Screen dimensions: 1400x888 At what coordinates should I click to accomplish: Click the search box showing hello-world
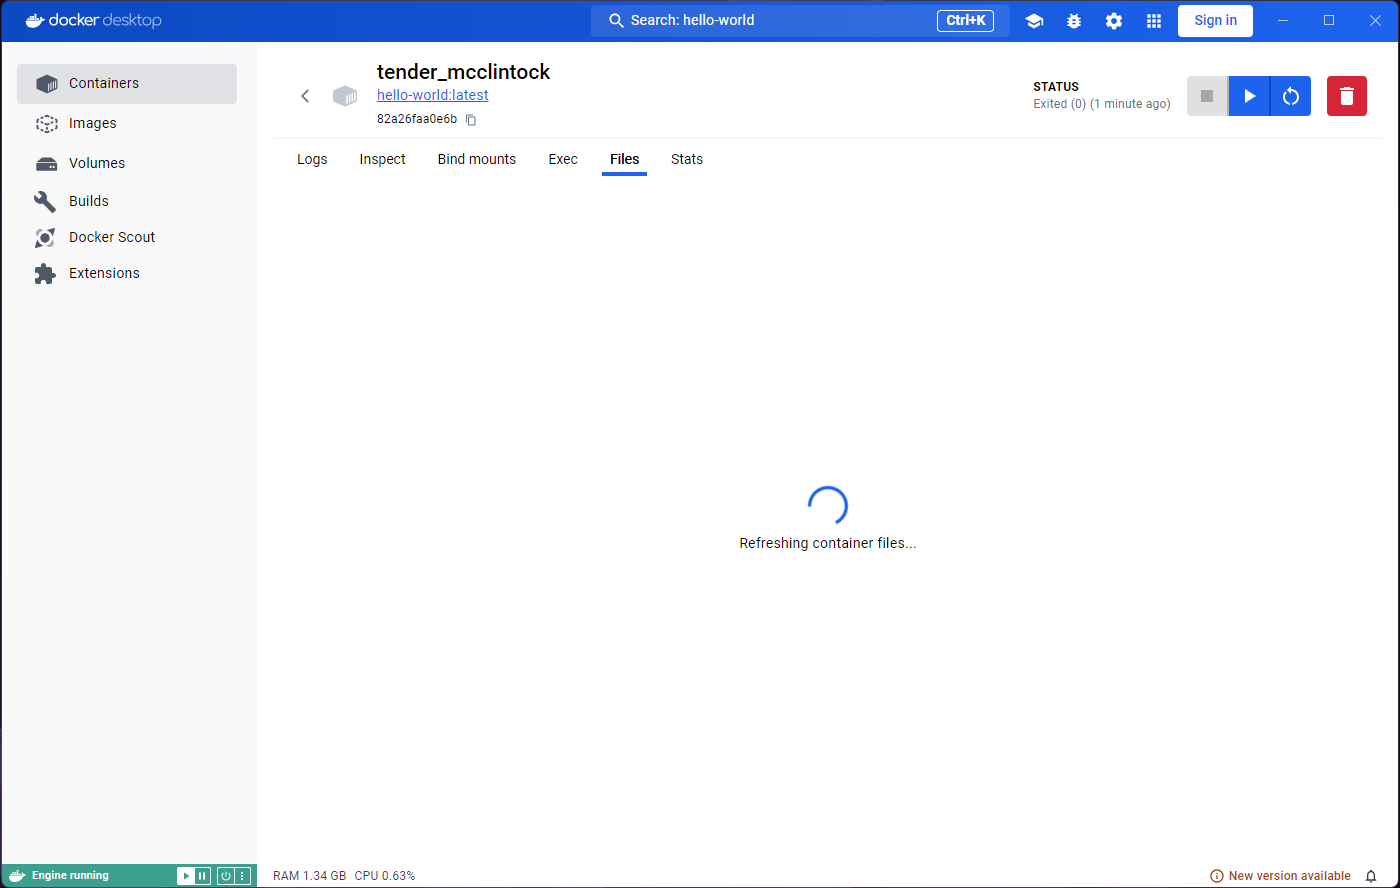(800, 21)
